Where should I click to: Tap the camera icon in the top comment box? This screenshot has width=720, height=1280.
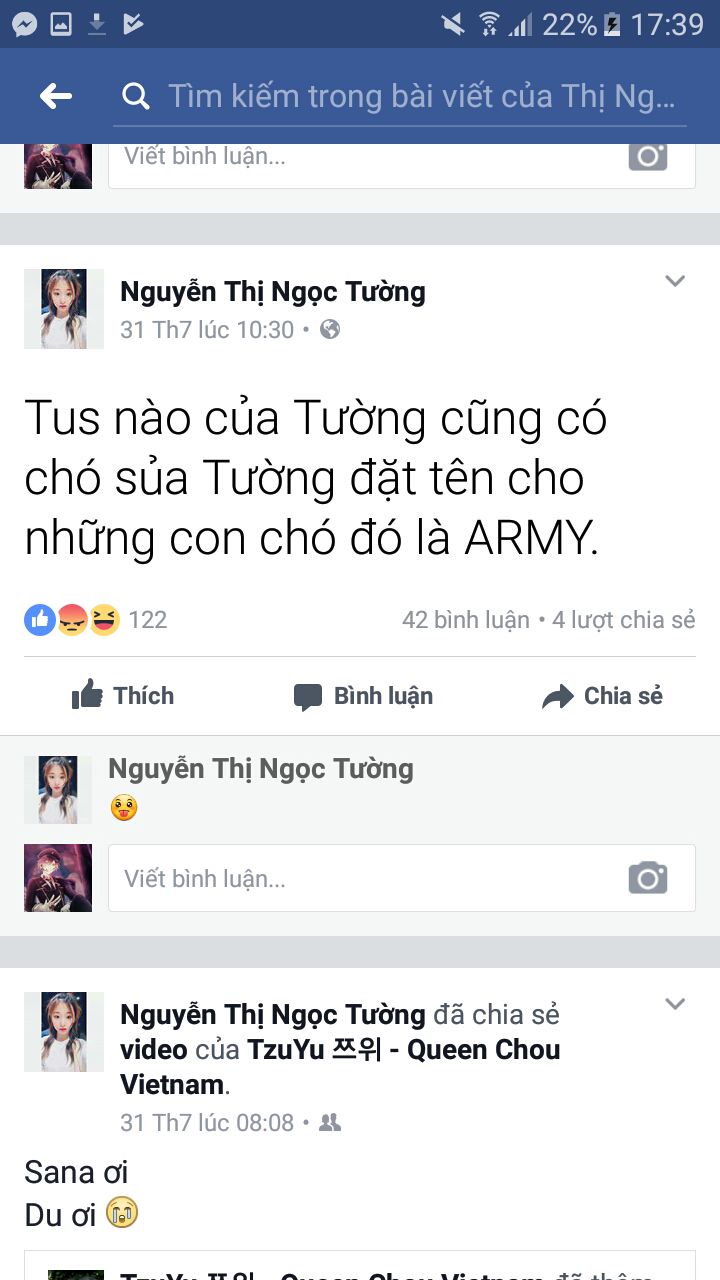(647, 156)
